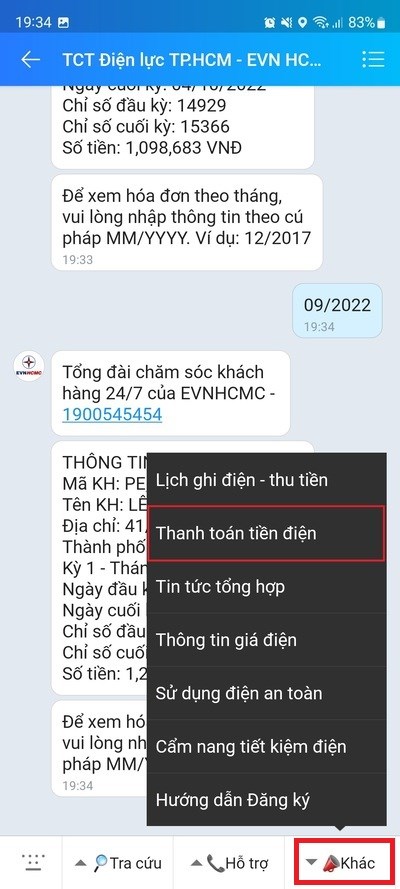Image resolution: width=400 pixels, height=889 pixels.
Task: Tap the back arrow in the header
Action: tap(31, 60)
